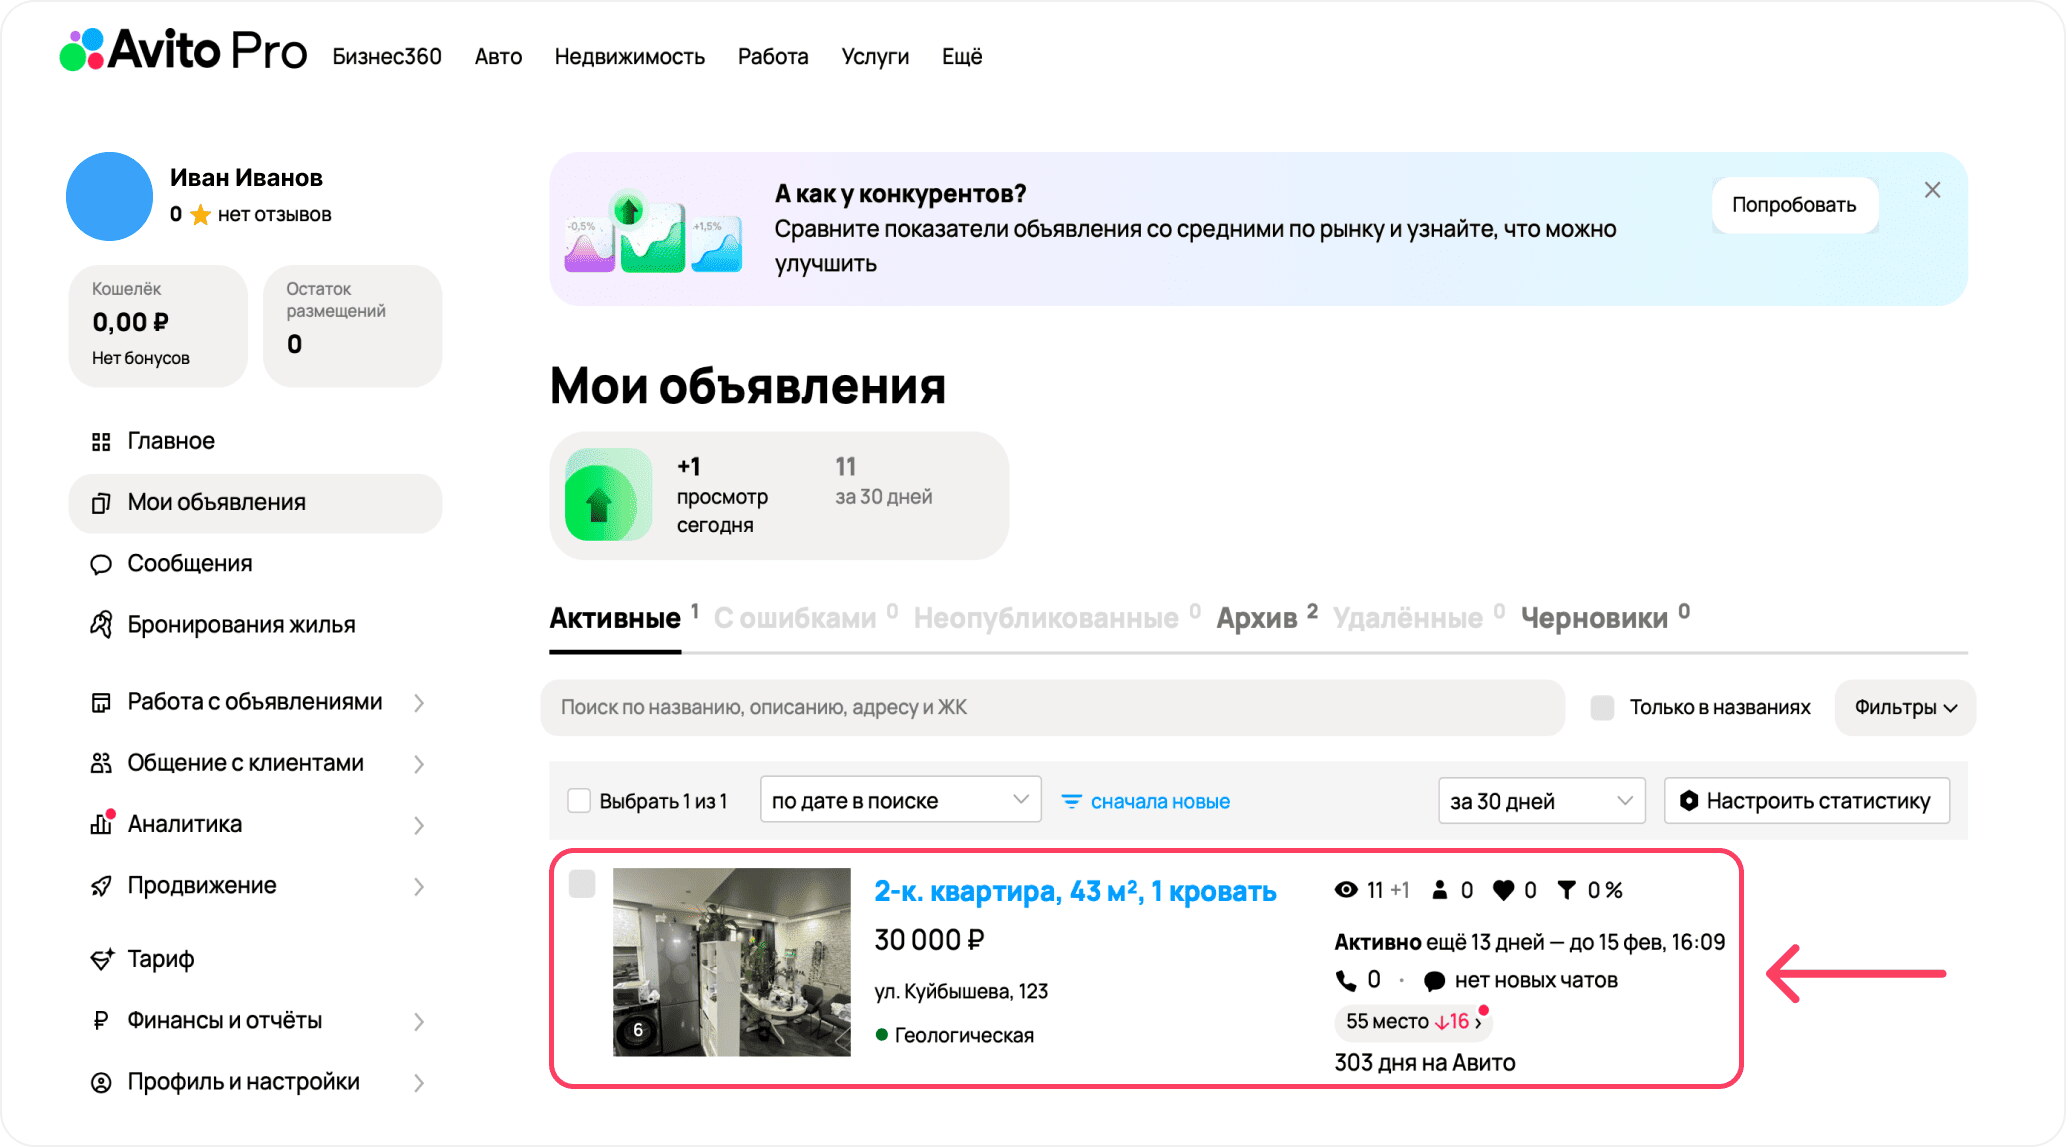This screenshot has width=2072, height=1147.
Task: Click the chat bubble icon in listing
Action: 1434,982
